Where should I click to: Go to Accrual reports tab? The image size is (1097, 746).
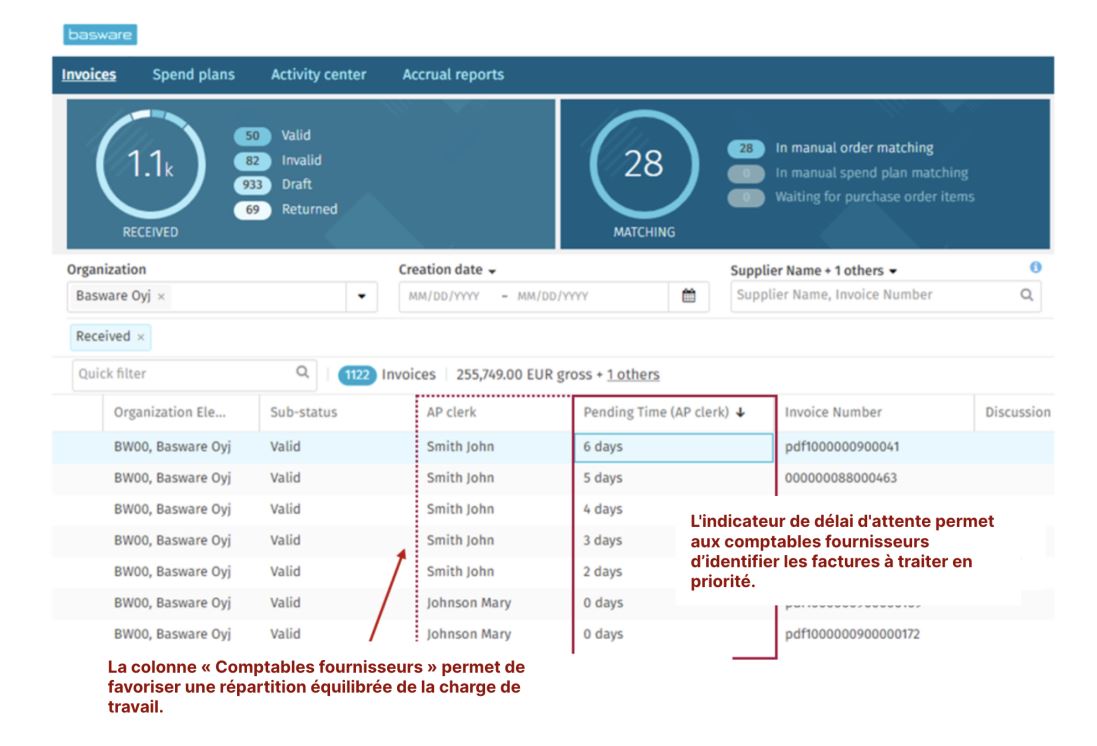pos(453,75)
